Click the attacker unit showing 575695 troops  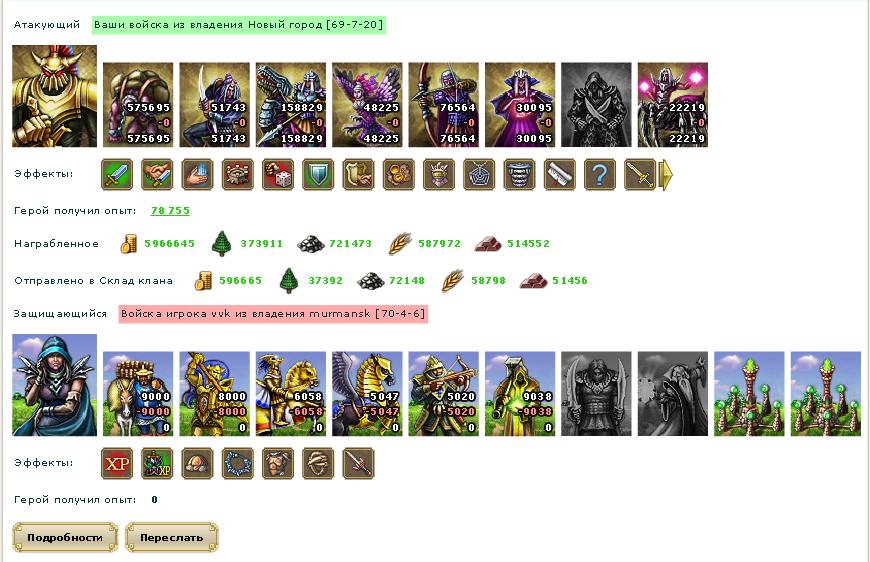click(x=138, y=105)
